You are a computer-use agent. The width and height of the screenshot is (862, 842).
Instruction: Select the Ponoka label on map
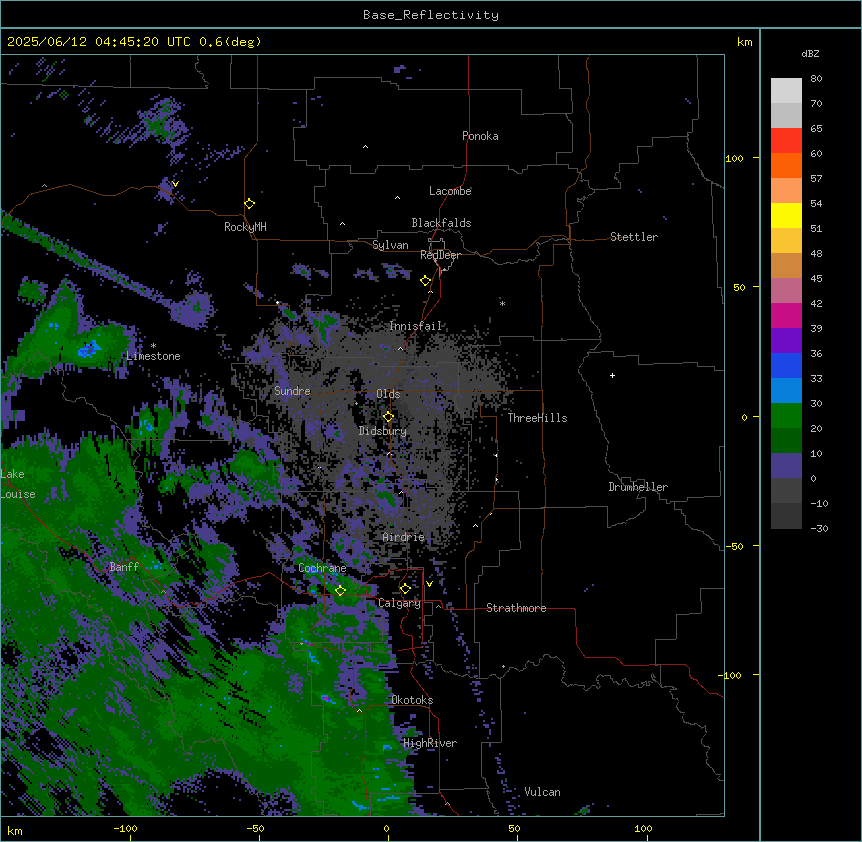480,136
